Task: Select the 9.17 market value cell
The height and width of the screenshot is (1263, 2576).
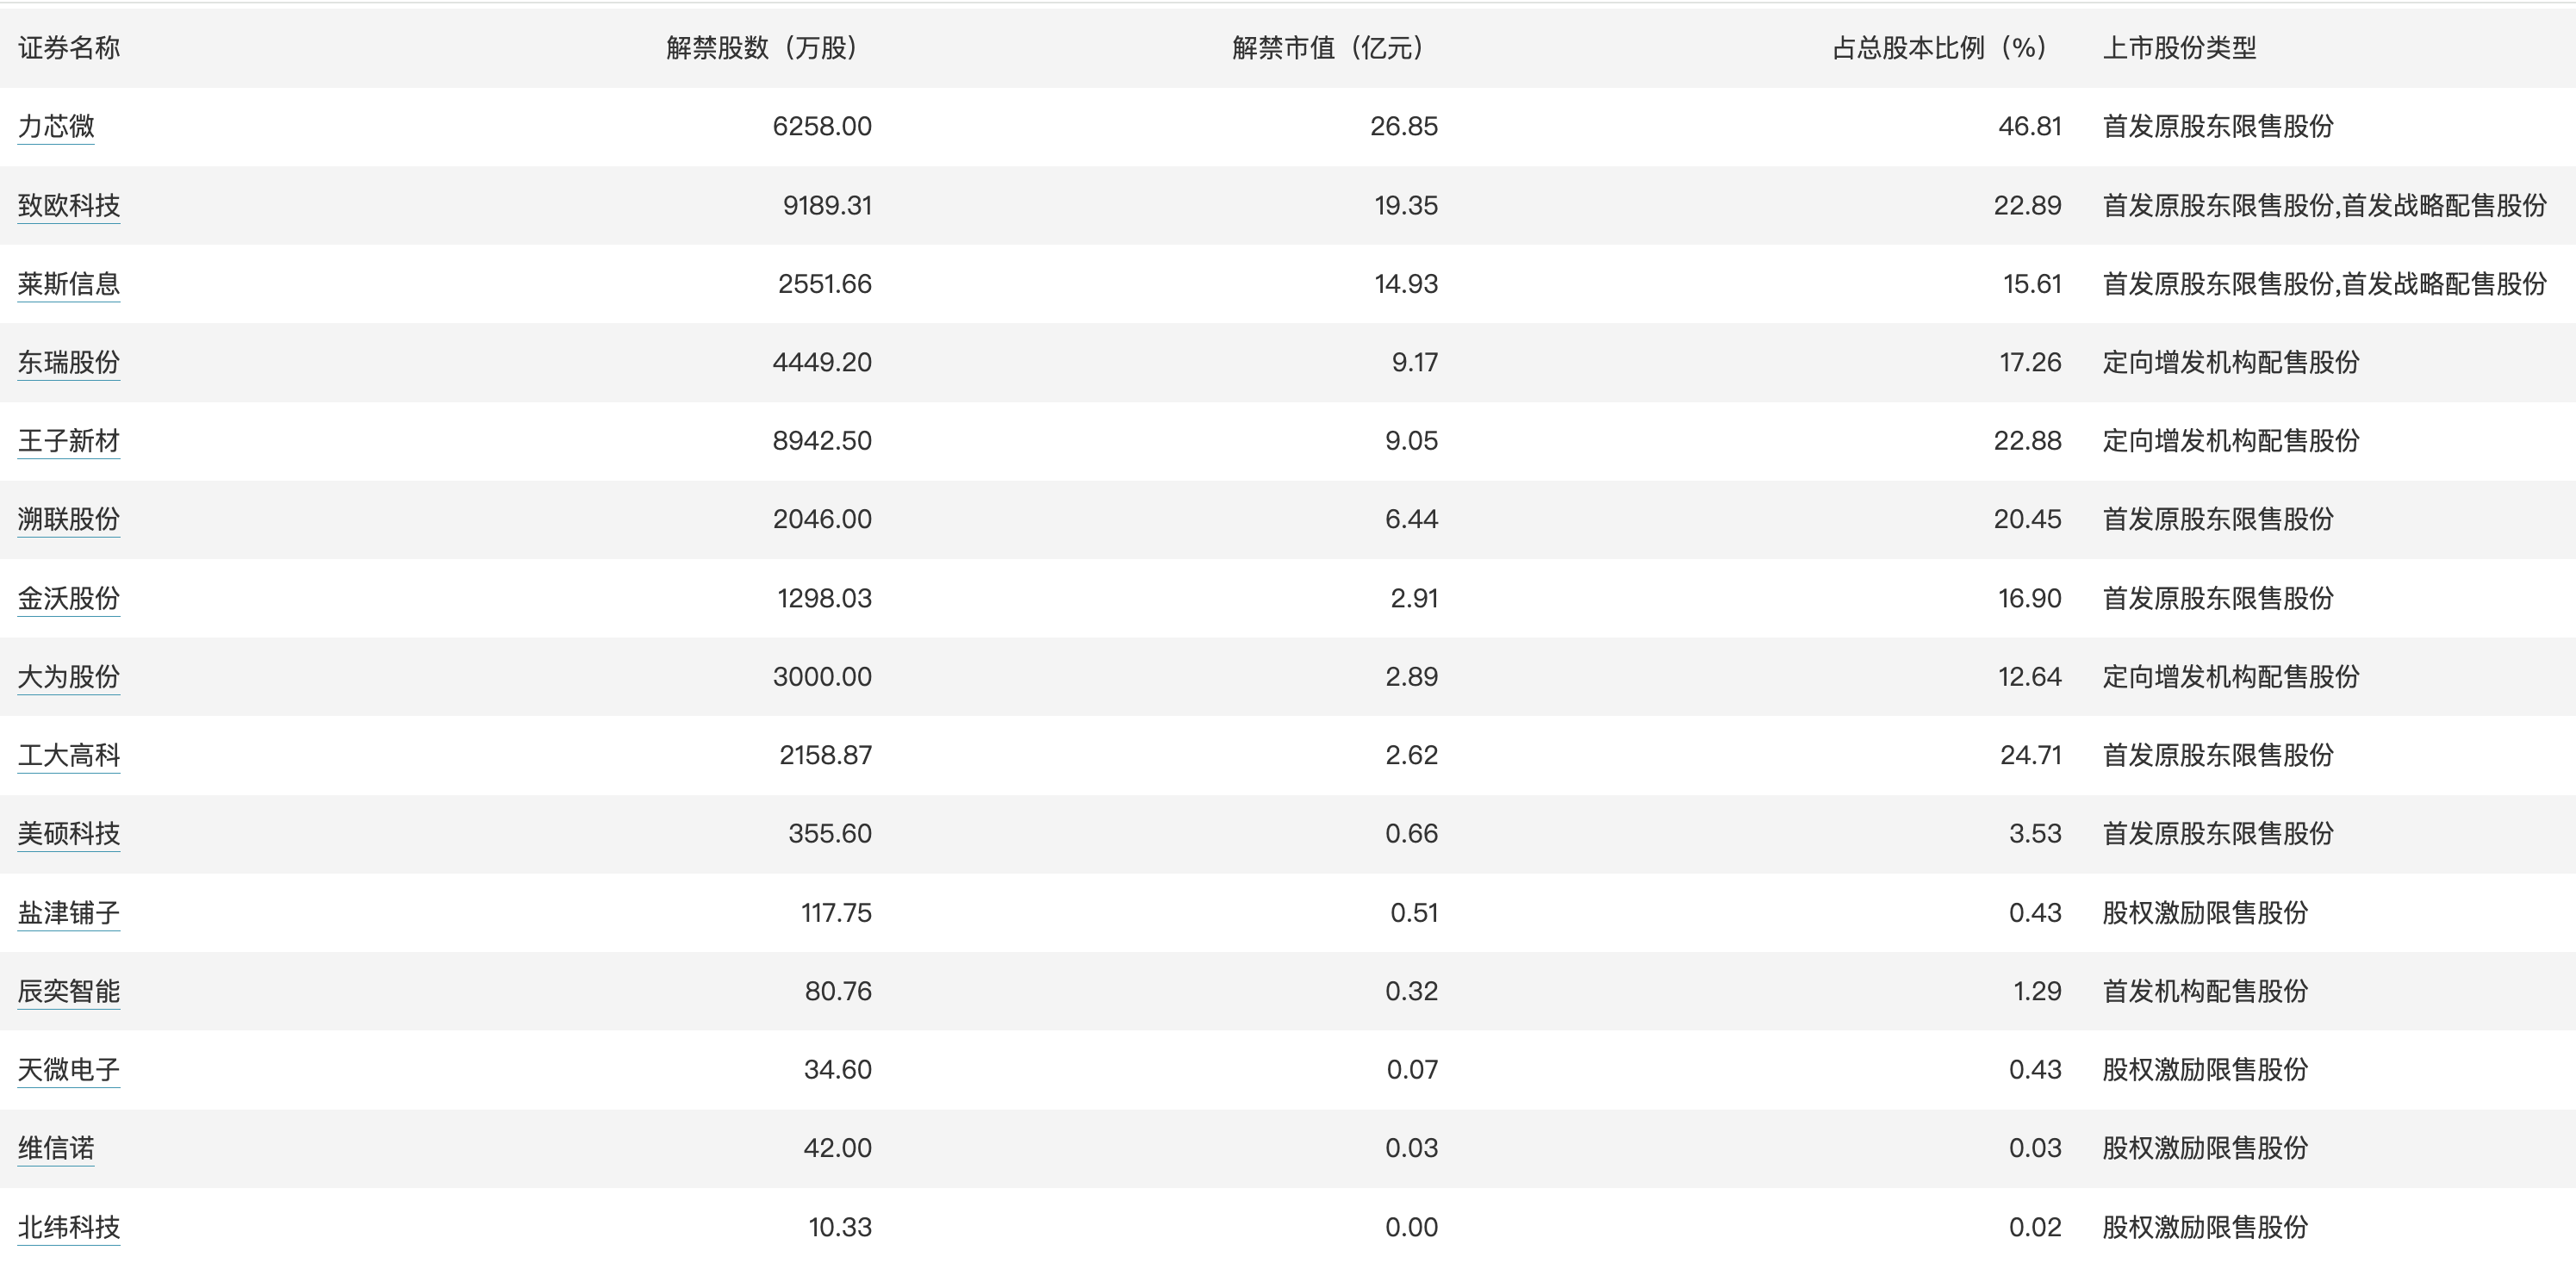Action: (1415, 362)
